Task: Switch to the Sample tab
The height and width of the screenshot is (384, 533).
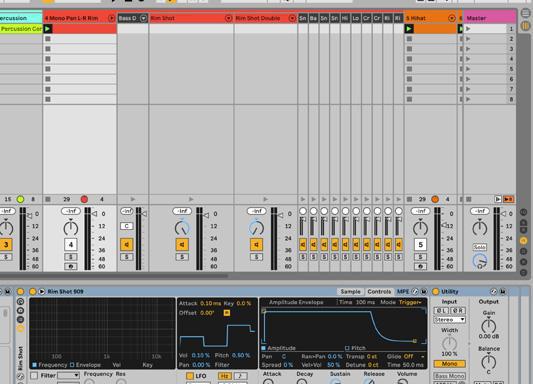Action: click(350, 292)
